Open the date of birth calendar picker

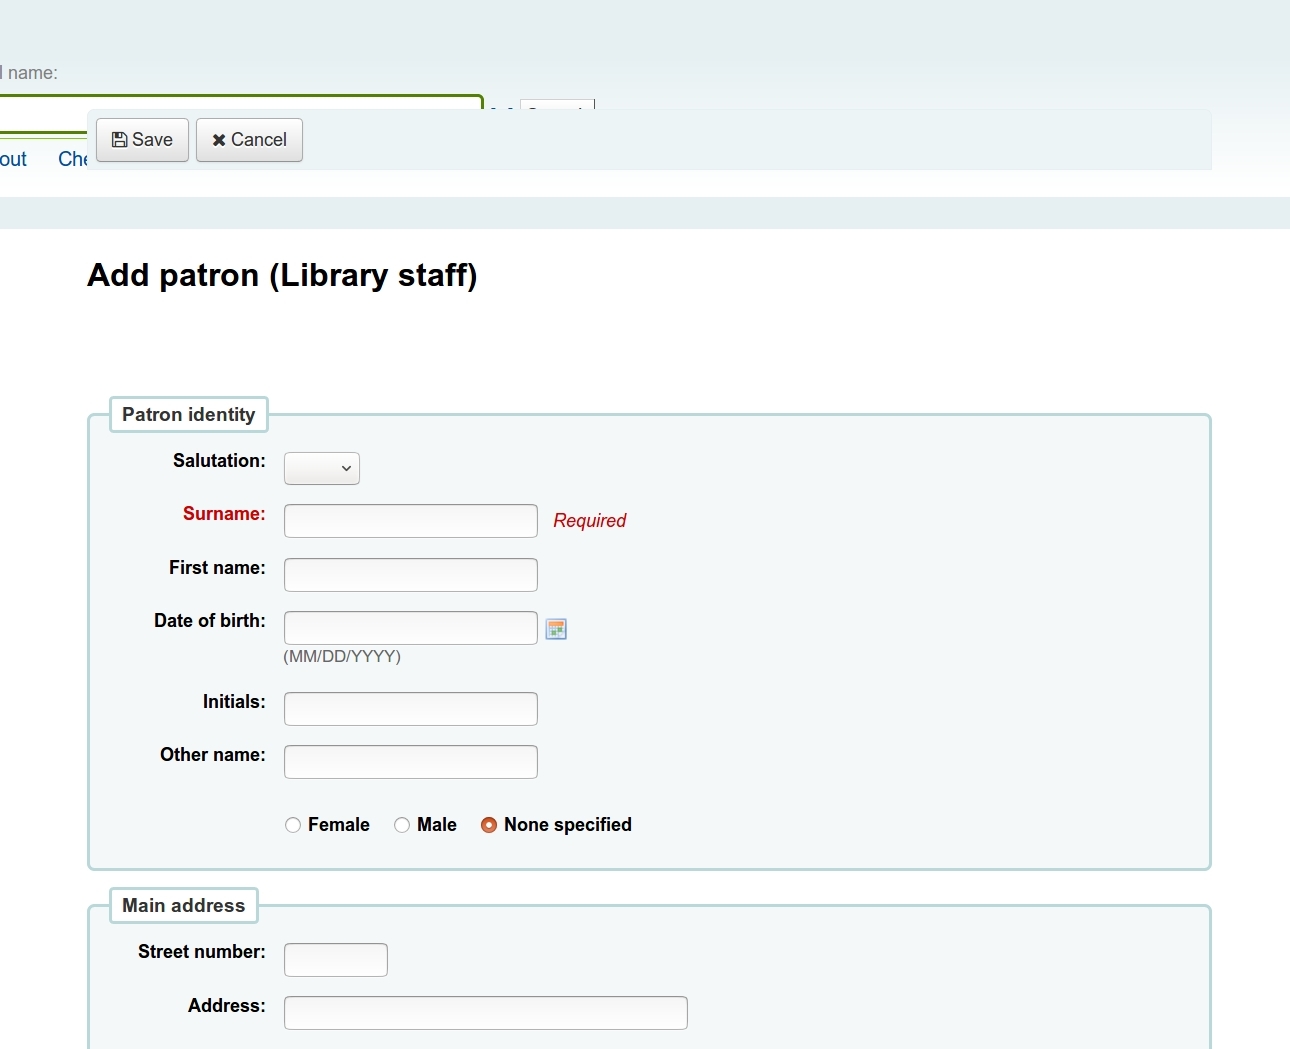(x=556, y=629)
